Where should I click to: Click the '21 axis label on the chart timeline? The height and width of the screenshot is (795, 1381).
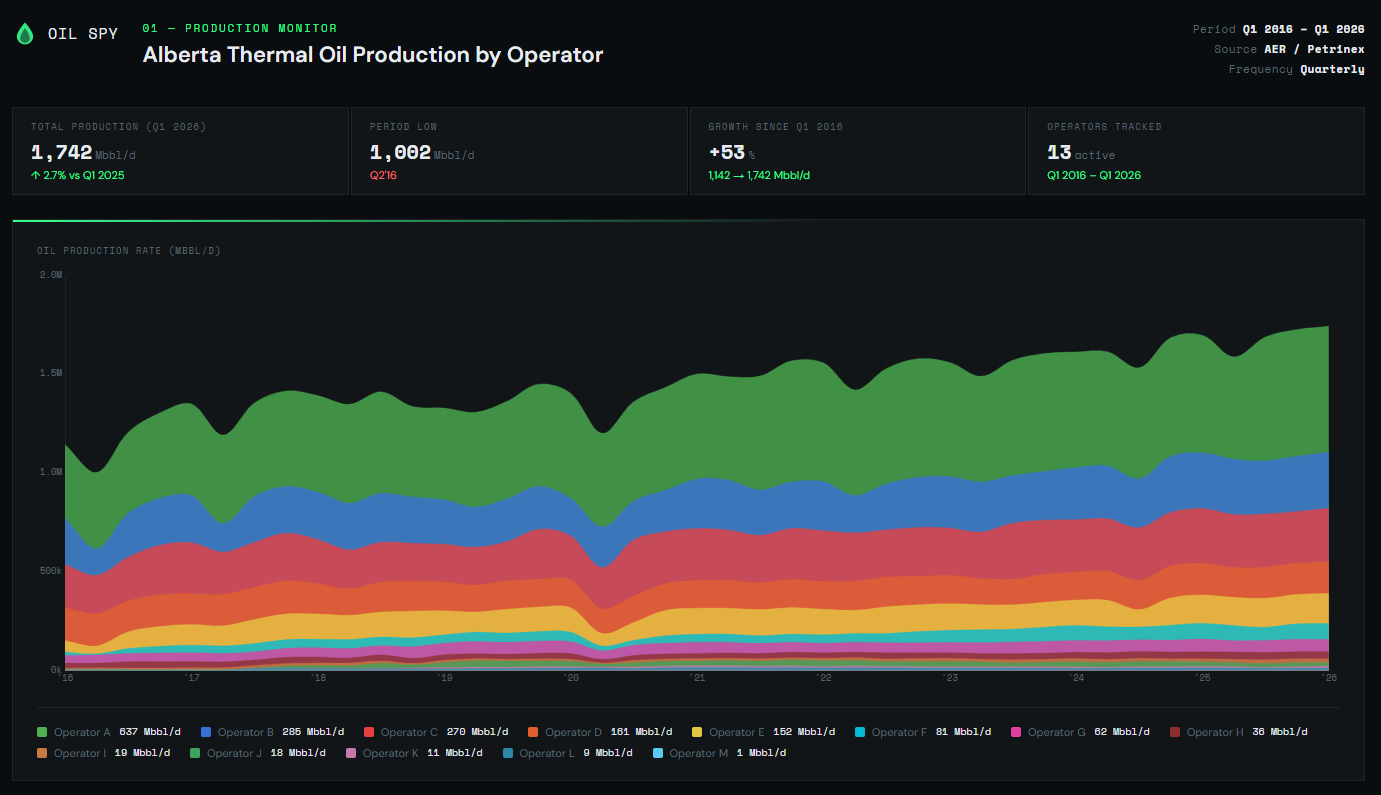699,677
